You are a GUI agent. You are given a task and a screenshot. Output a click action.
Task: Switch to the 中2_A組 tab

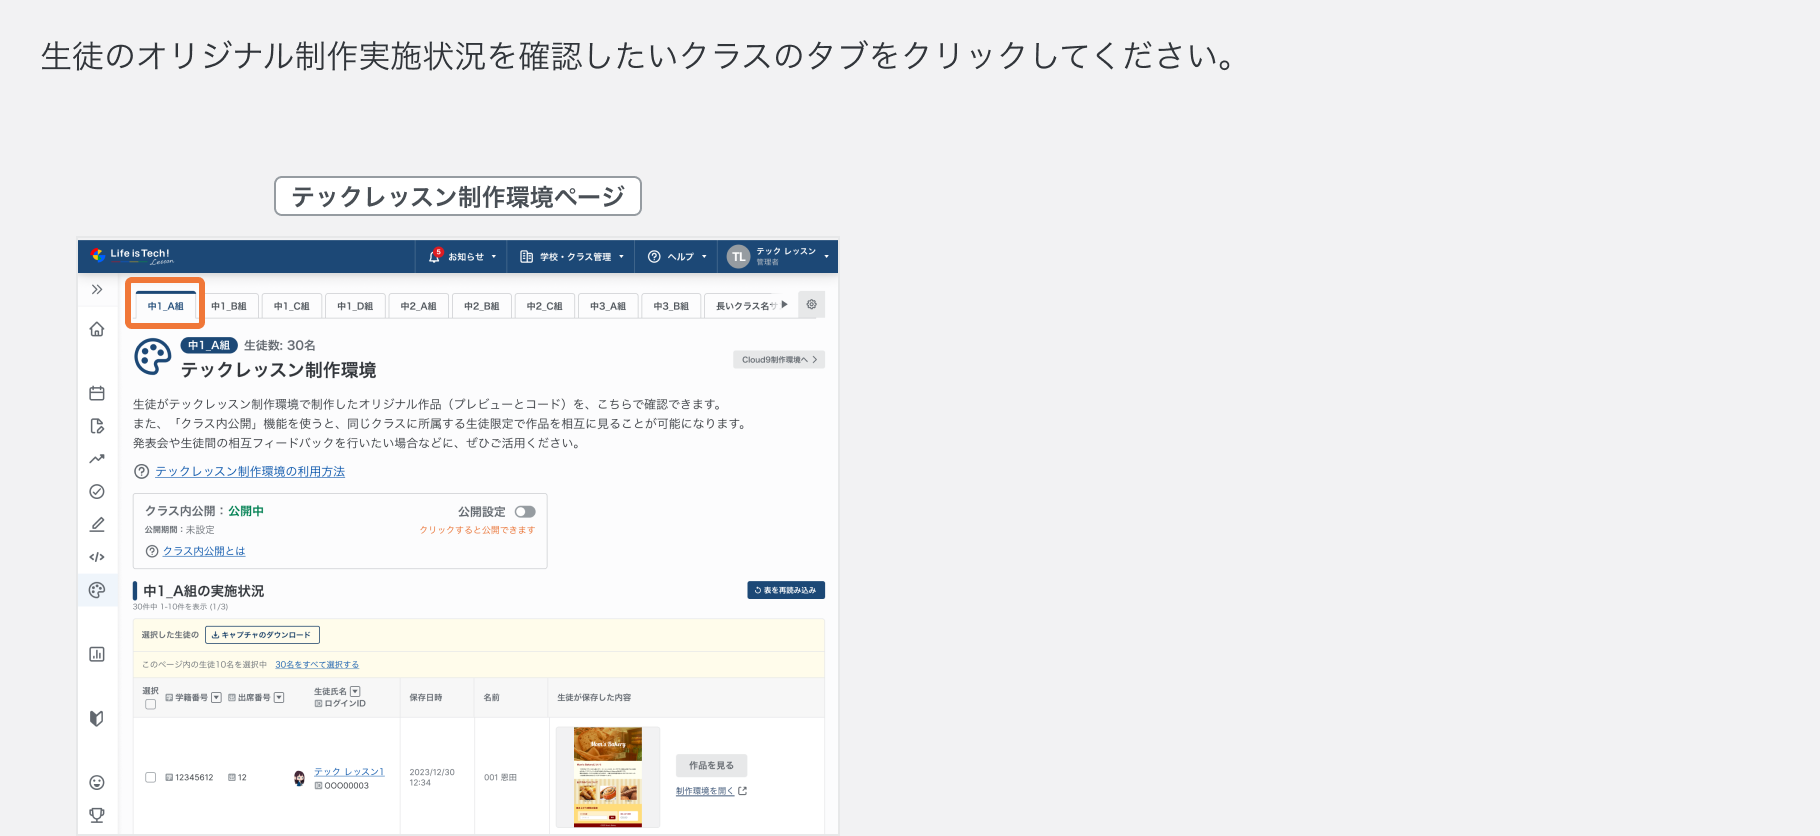(x=418, y=306)
